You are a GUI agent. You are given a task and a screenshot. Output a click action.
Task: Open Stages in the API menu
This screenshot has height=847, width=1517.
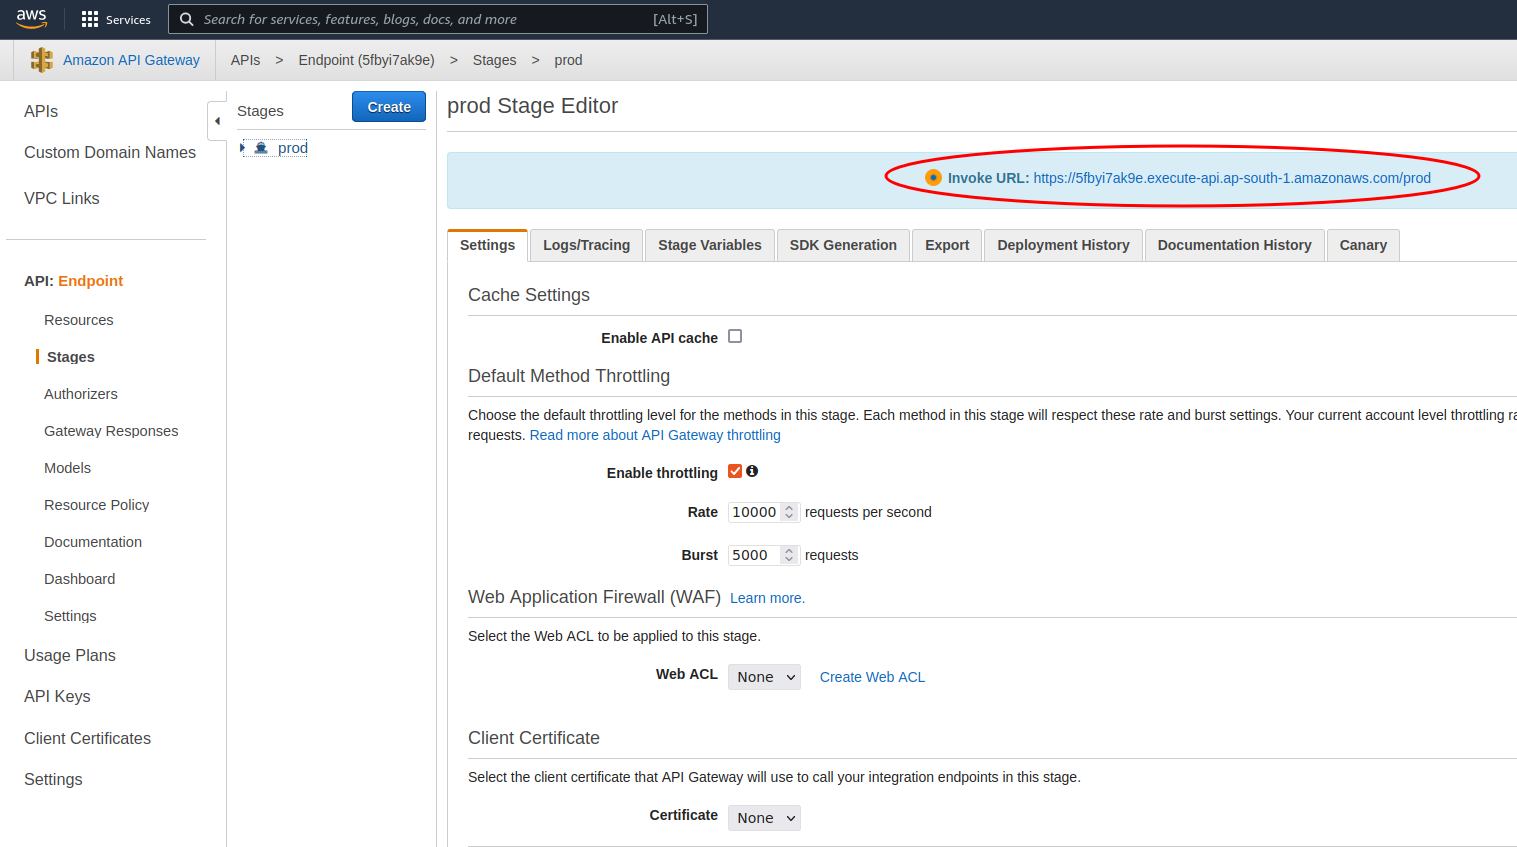pyautogui.click(x=71, y=357)
